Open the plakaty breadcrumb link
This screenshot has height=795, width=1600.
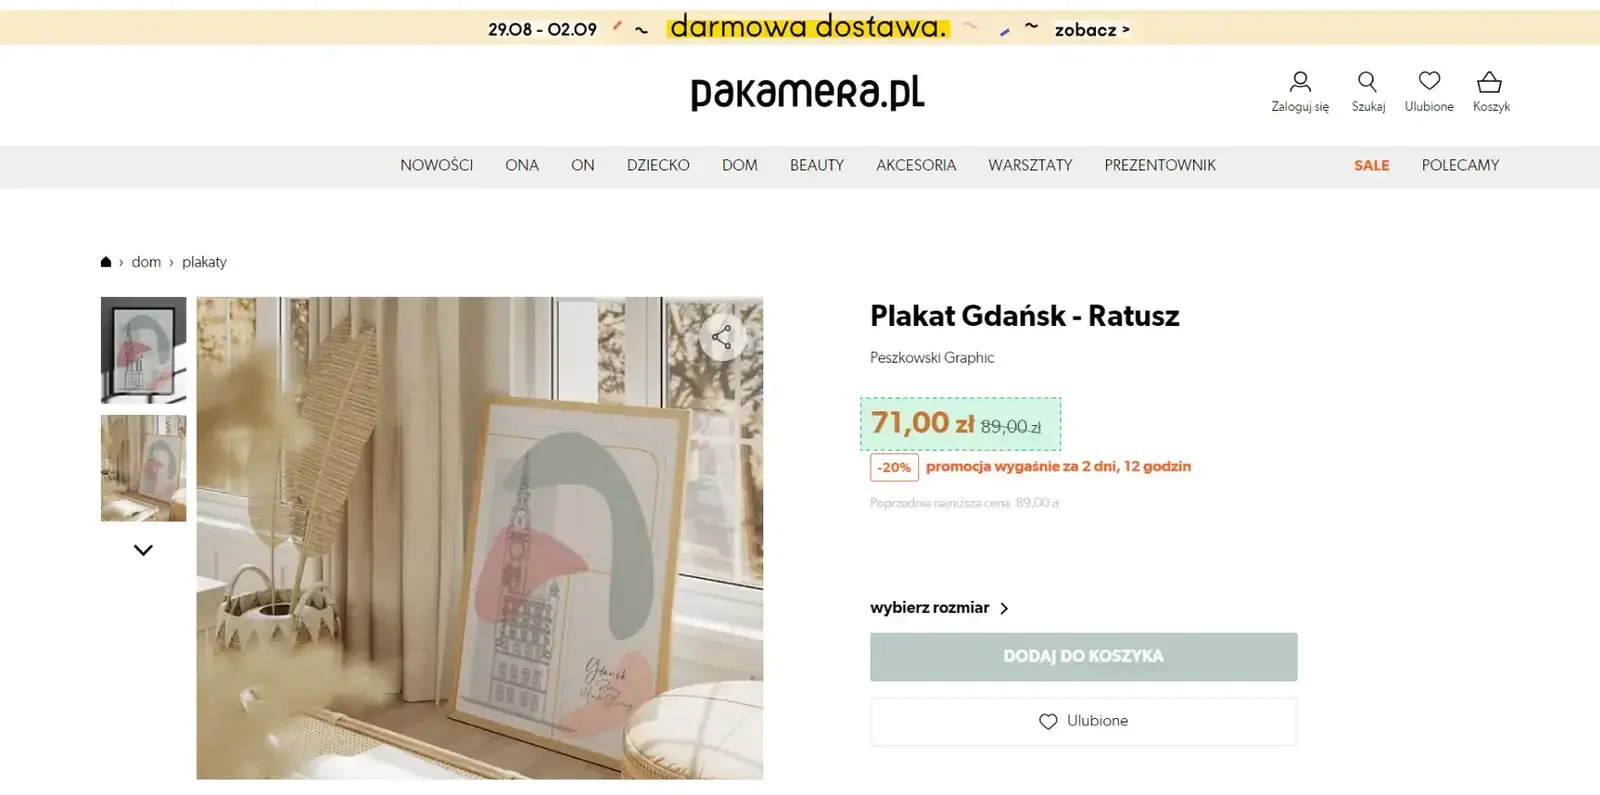204,262
